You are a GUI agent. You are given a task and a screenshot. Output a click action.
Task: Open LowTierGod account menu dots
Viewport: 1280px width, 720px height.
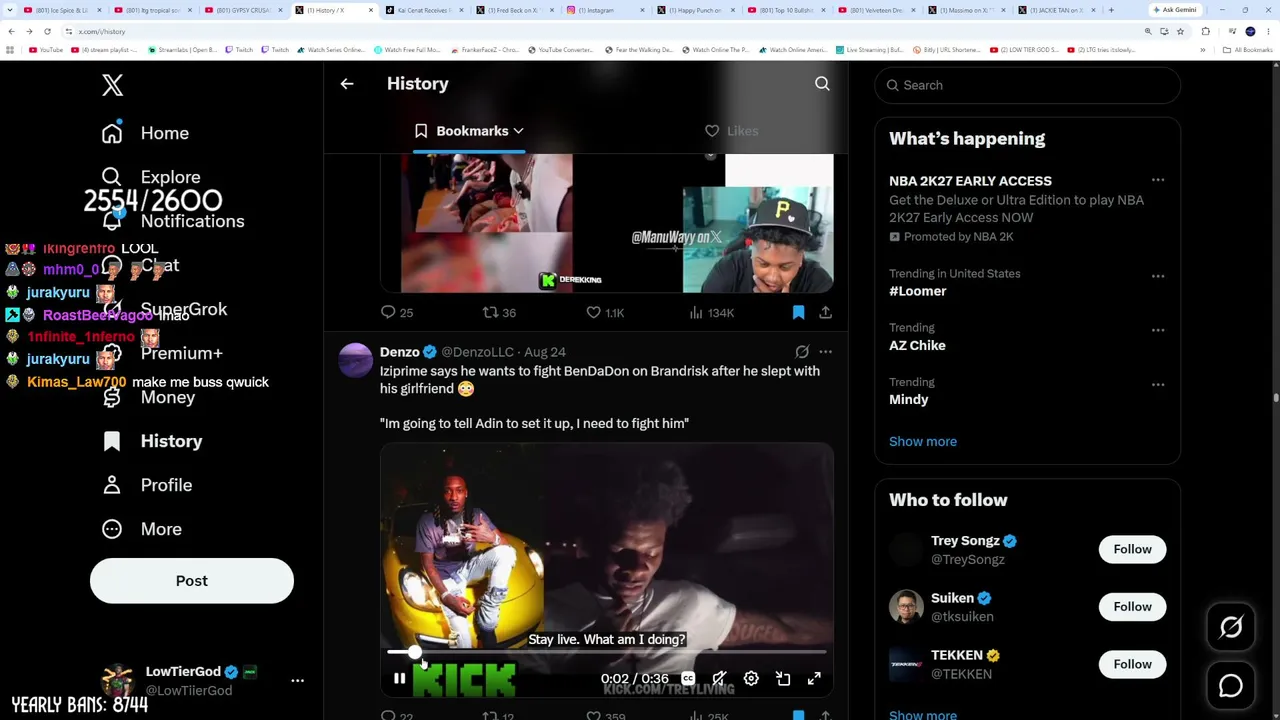[x=297, y=681]
